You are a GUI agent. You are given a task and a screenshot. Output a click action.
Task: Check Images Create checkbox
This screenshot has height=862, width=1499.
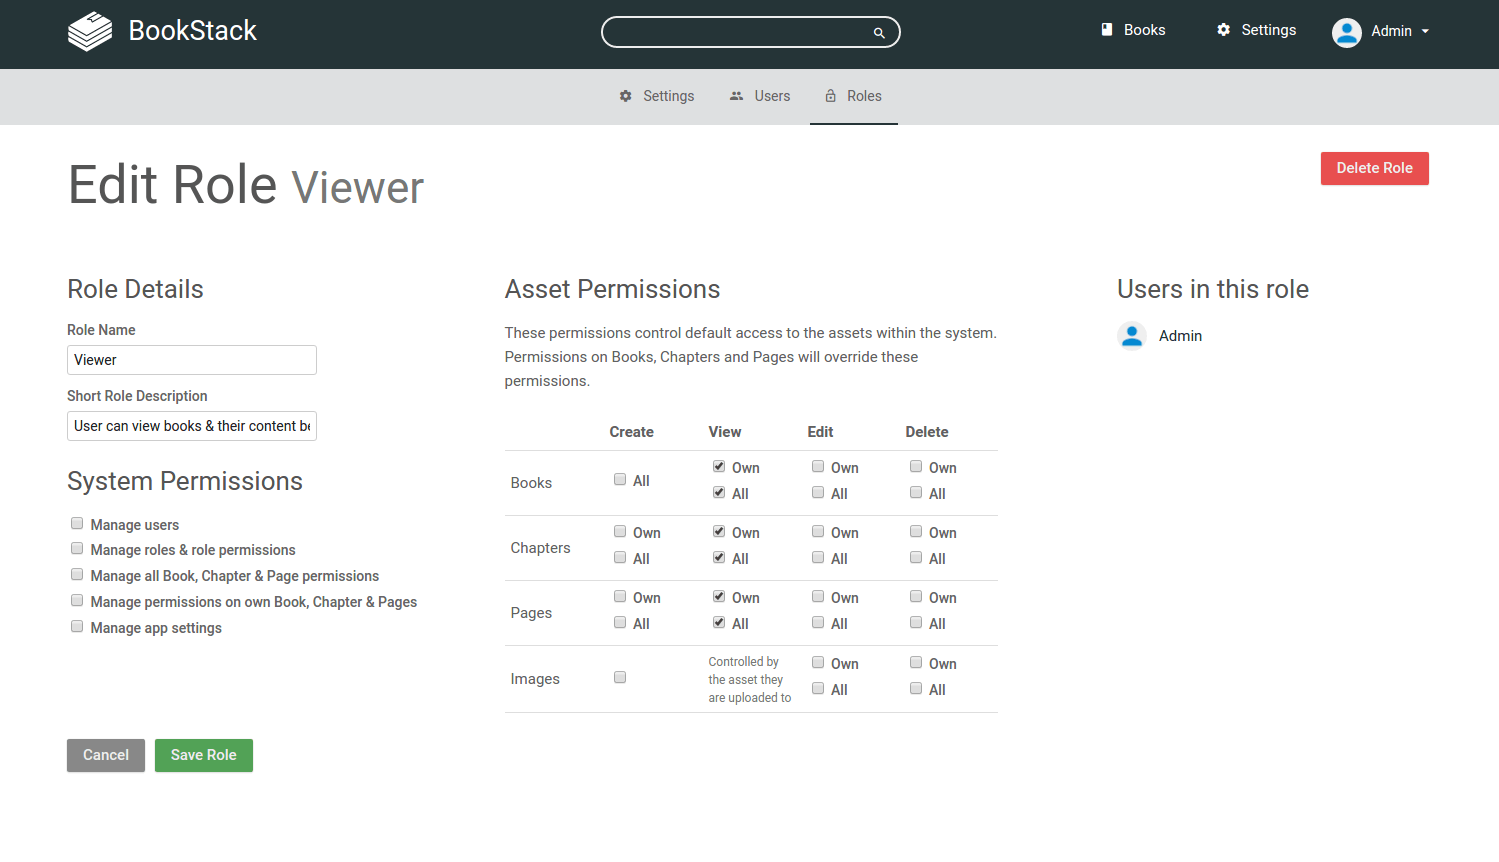pos(620,677)
